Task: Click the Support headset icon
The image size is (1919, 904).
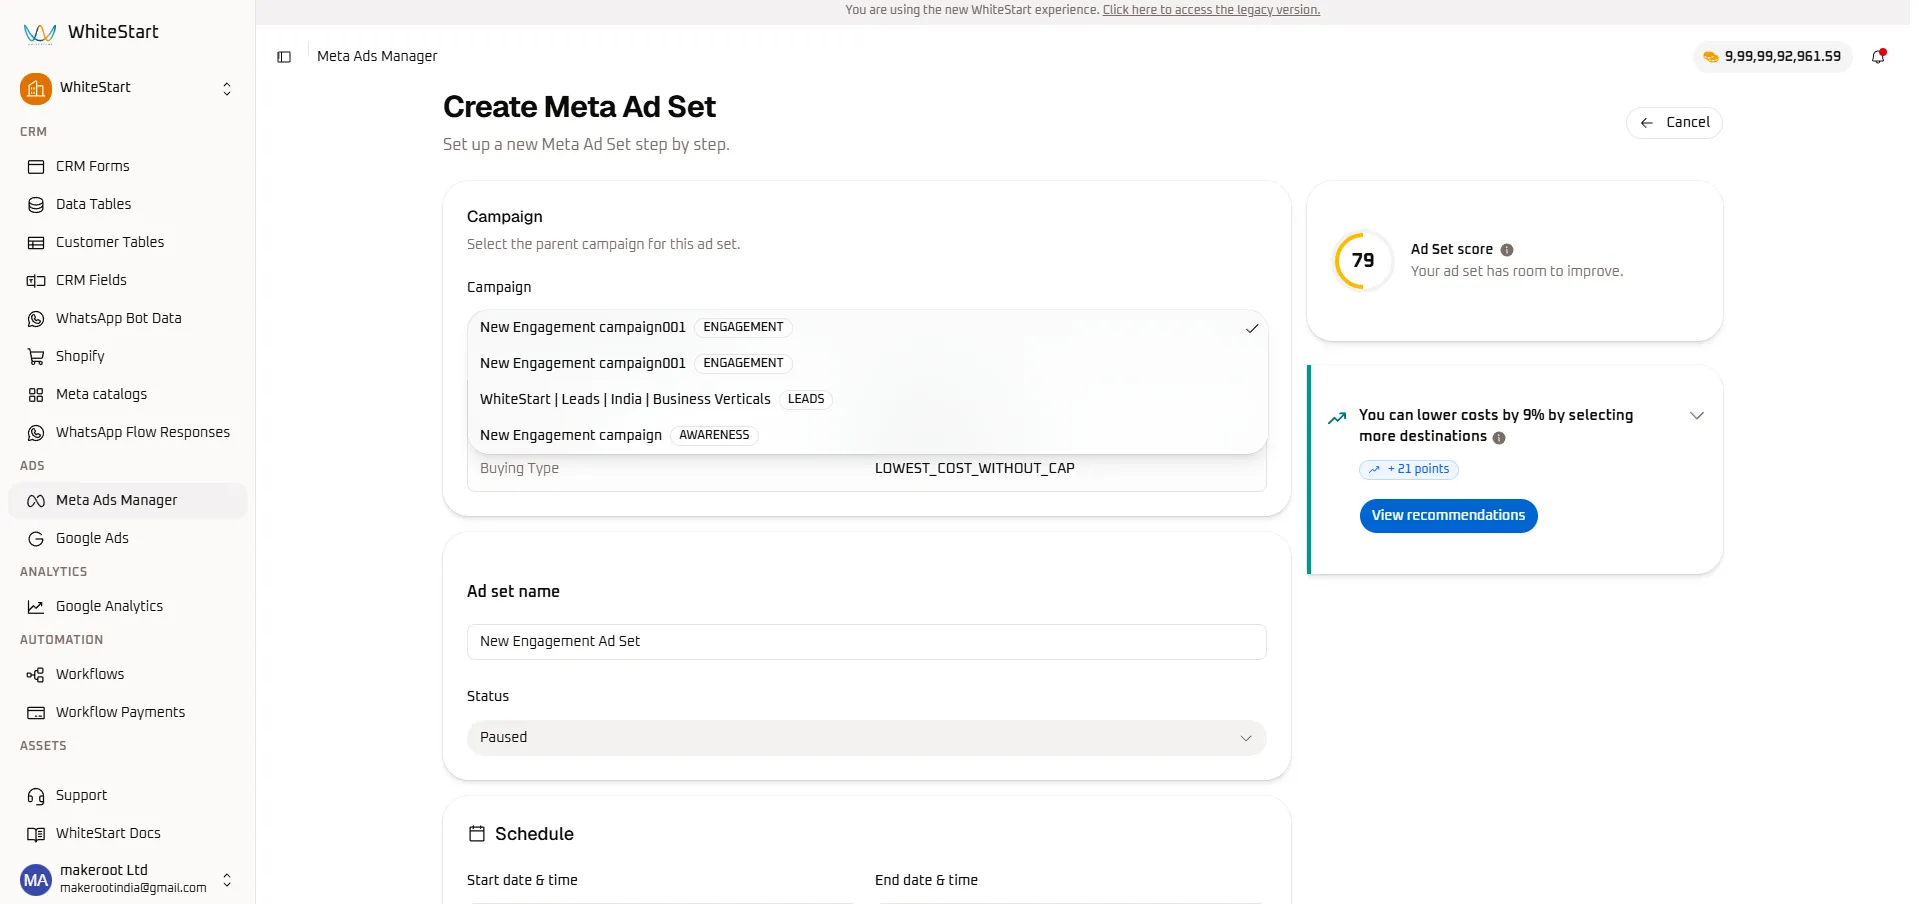Action: coord(36,796)
